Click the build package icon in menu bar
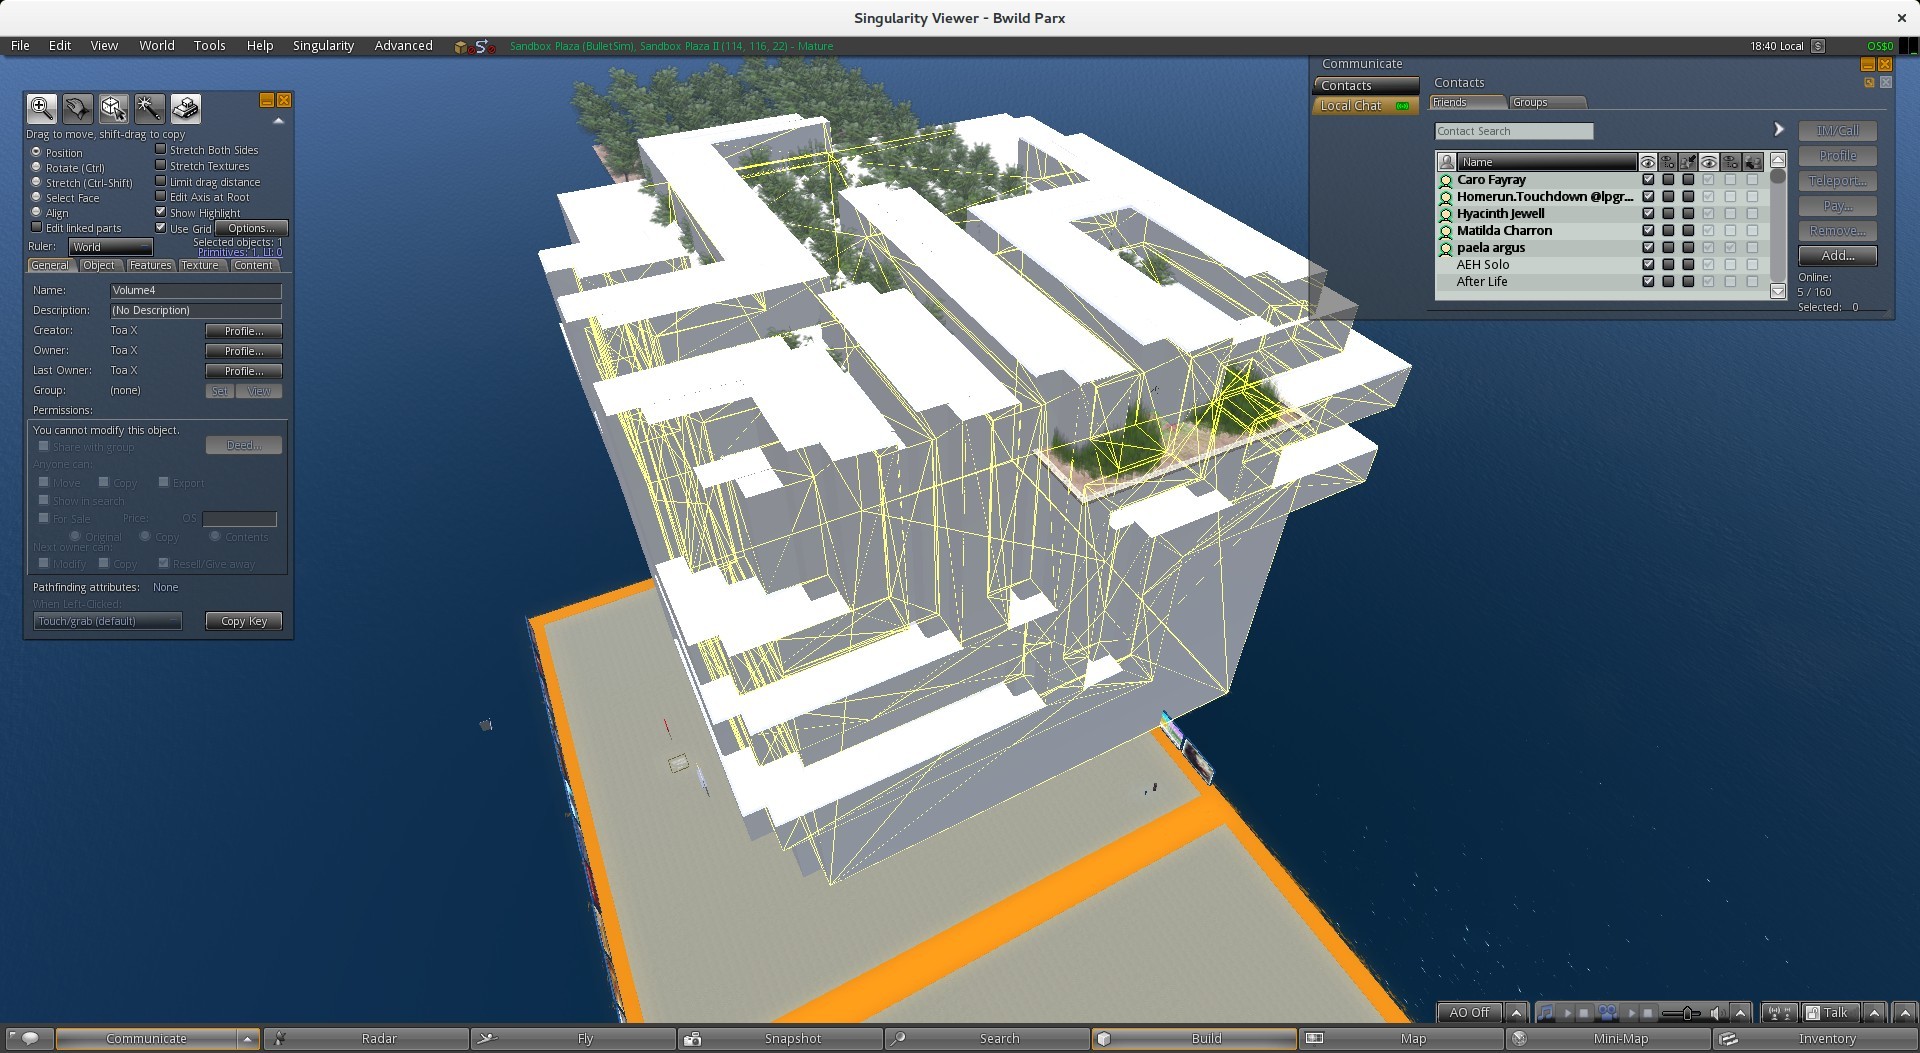This screenshot has width=1920, height=1053. point(461,47)
